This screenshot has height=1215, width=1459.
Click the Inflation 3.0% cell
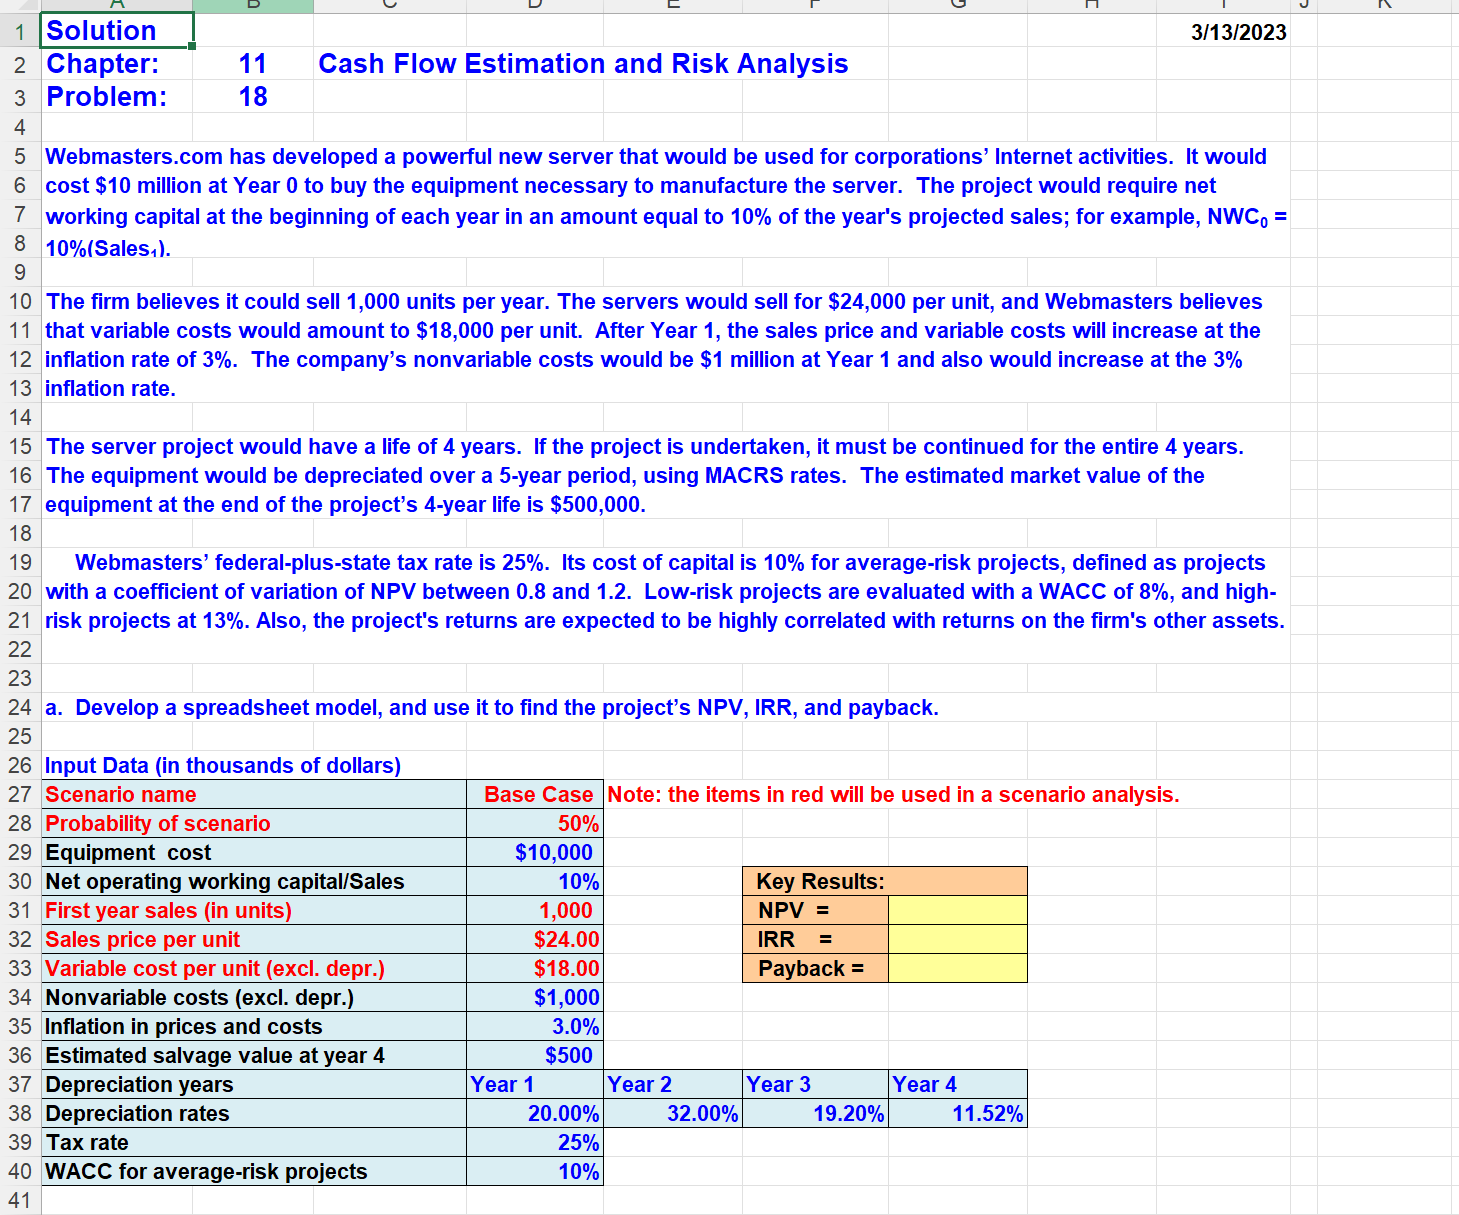(535, 1026)
